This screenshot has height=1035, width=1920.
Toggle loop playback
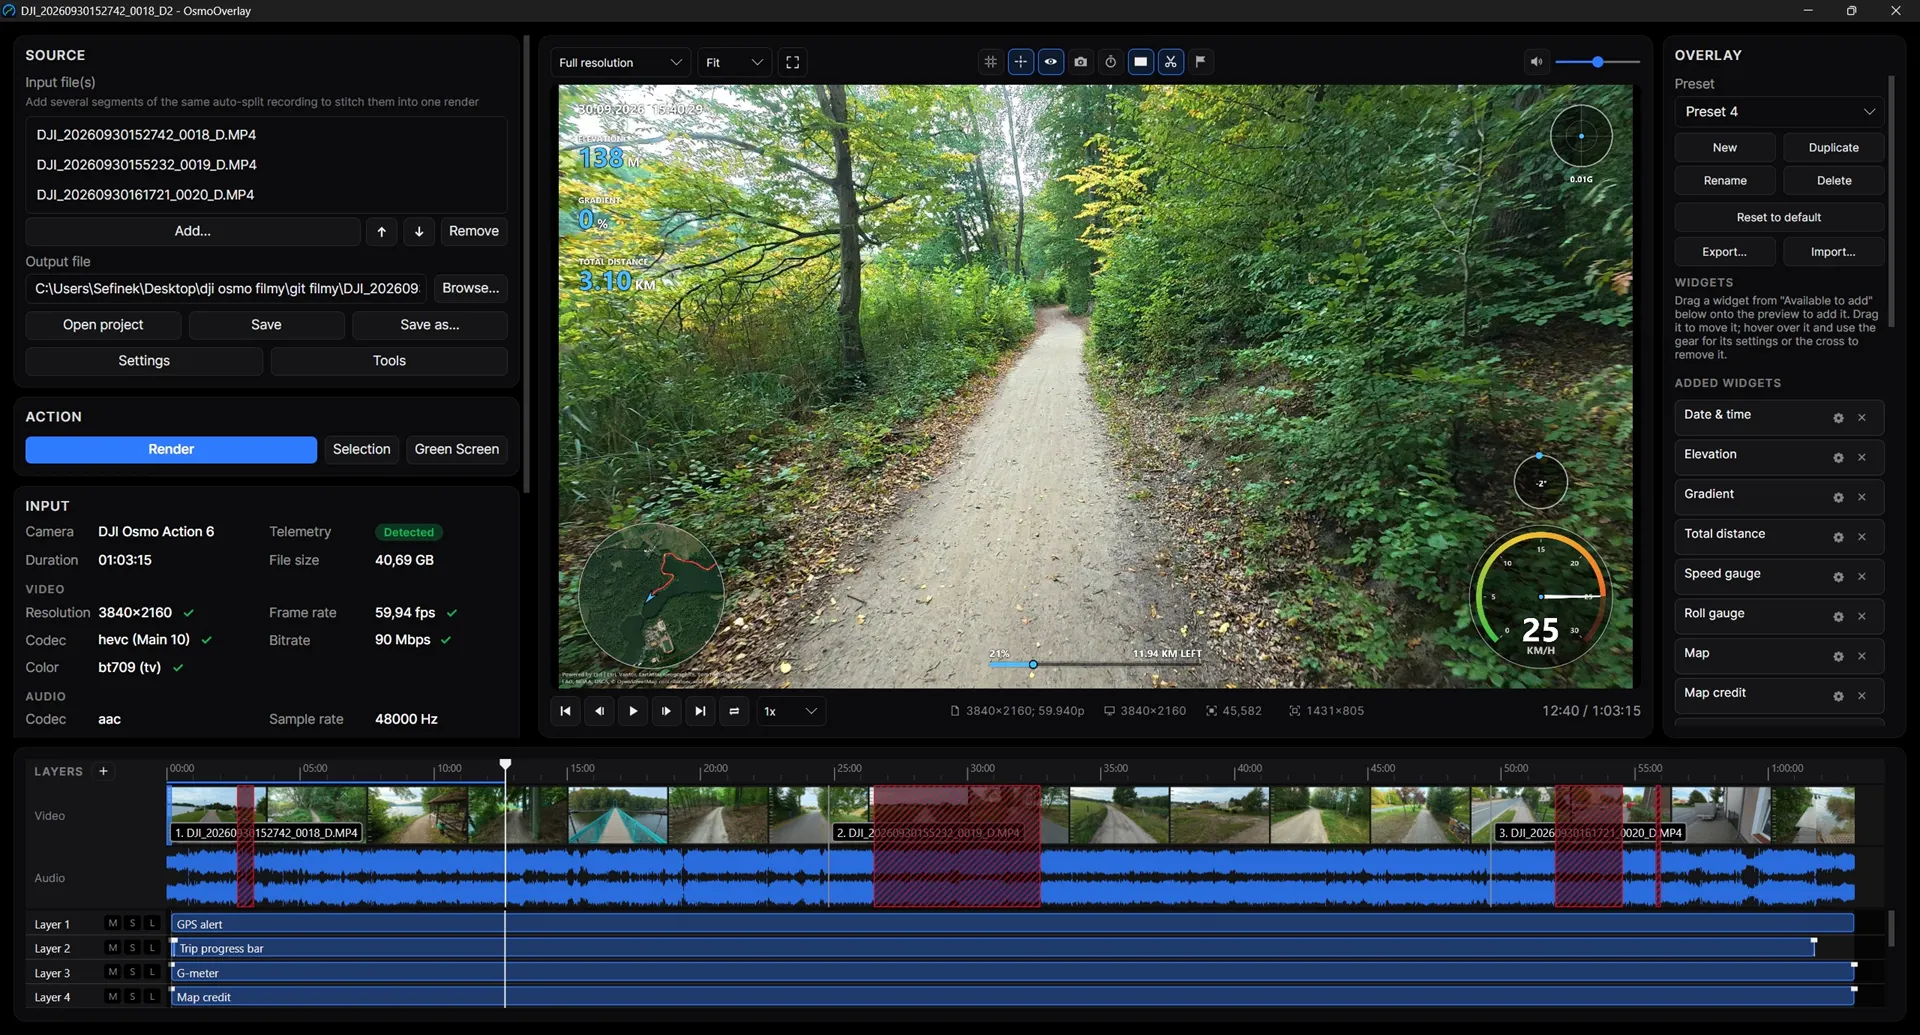pyautogui.click(x=734, y=711)
